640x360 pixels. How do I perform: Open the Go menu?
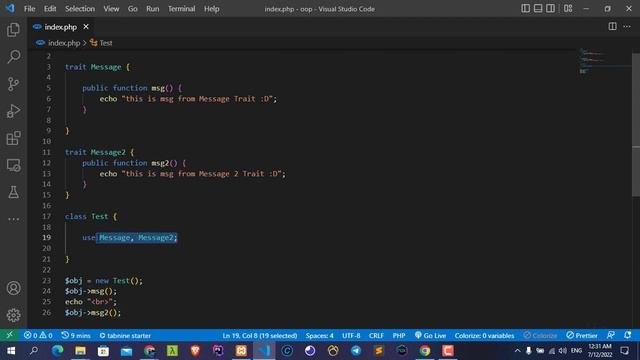pos(133,9)
